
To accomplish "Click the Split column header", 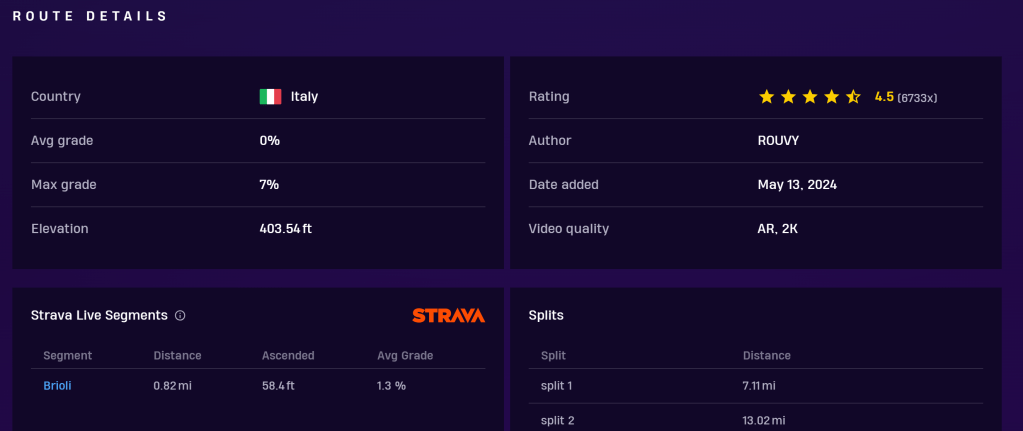I will 553,355.
